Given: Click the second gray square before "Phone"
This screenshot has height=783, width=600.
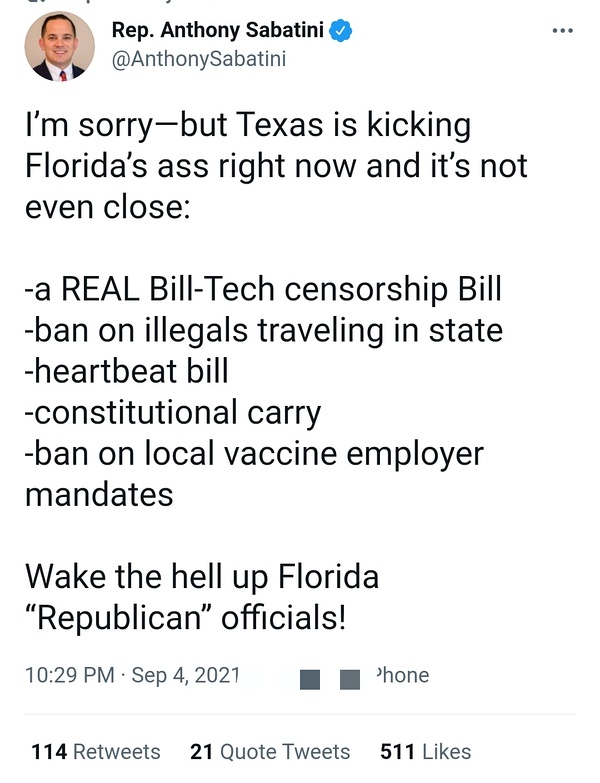Looking at the screenshot, I should pyautogui.click(x=350, y=680).
